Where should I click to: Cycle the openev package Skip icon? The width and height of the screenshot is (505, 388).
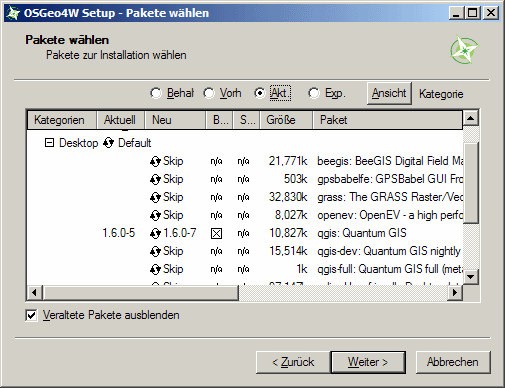[155, 215]
